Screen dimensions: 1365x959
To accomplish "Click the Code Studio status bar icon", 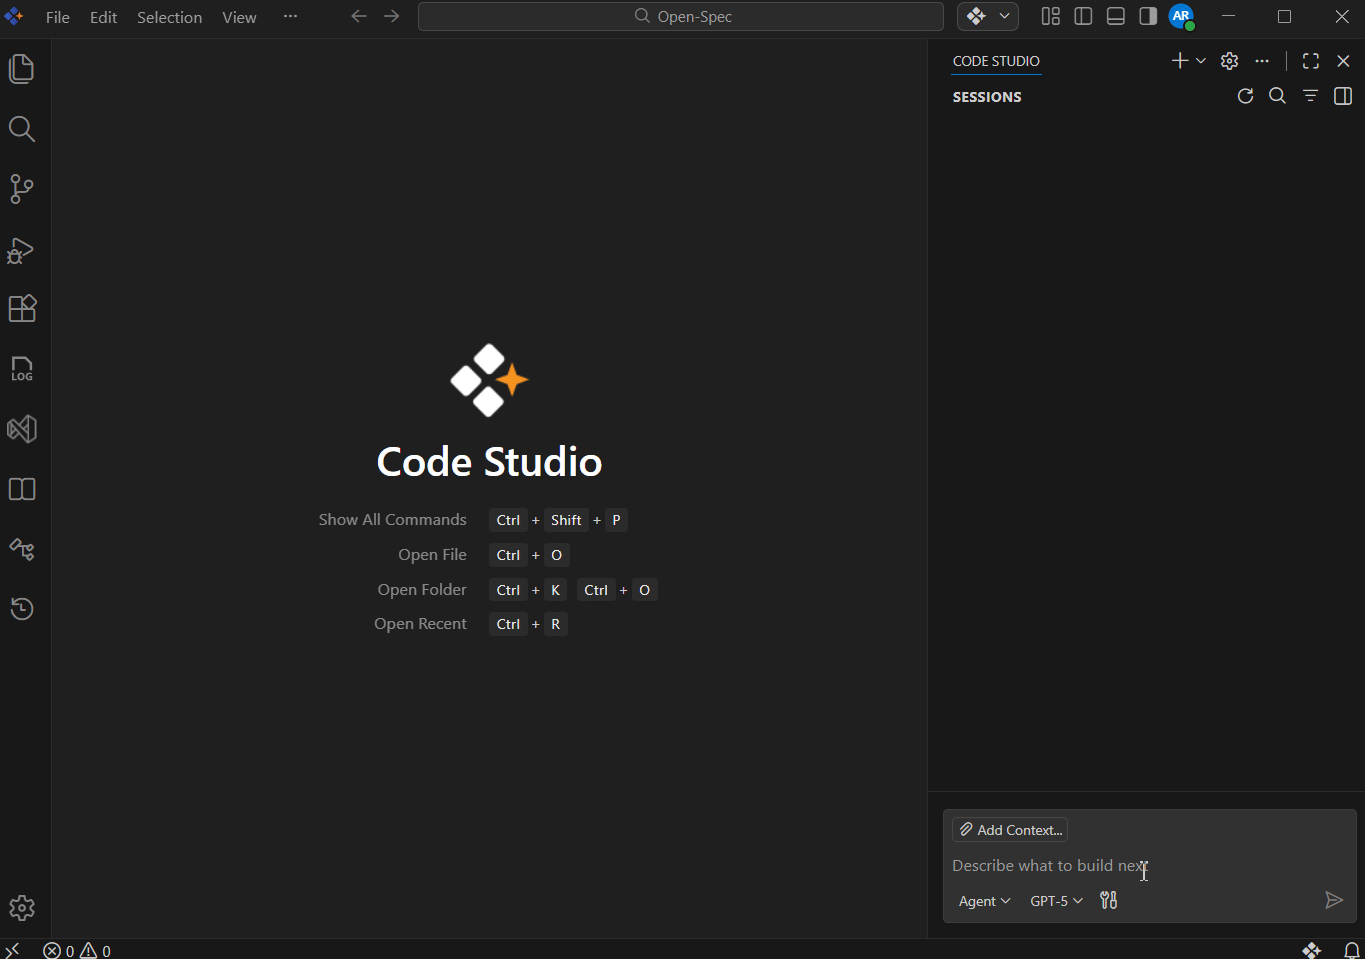I will (1312, 950).
